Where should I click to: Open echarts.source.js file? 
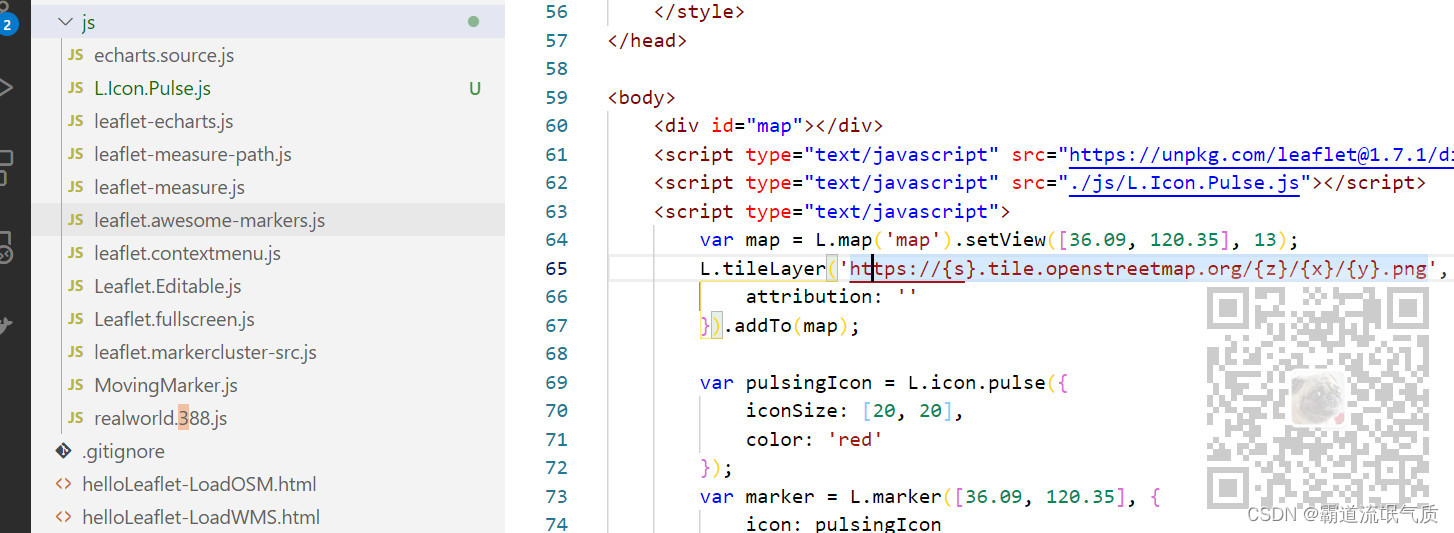(x=164, y=56)
